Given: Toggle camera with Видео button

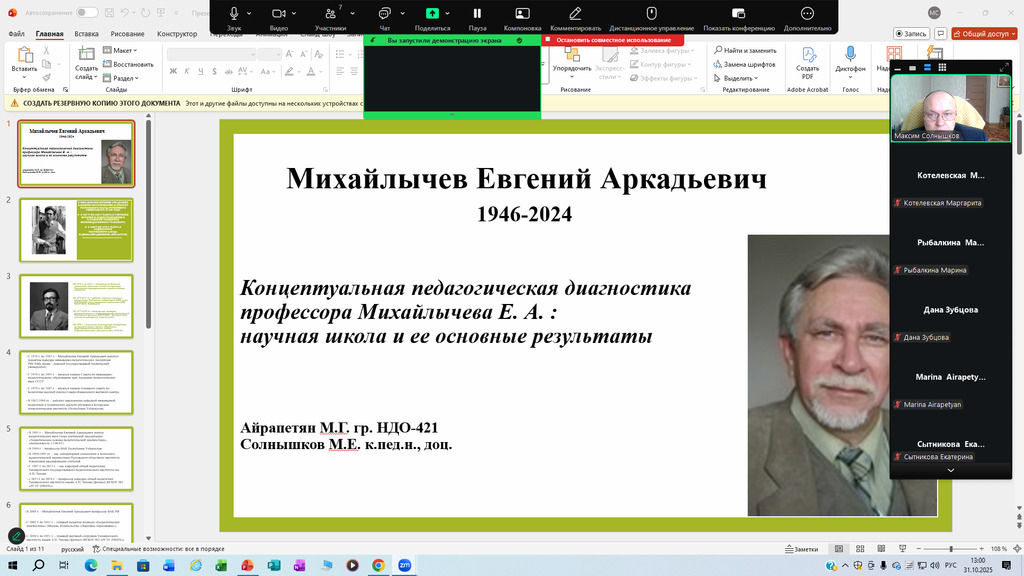Looking at the screenshot, I should 279,14.
